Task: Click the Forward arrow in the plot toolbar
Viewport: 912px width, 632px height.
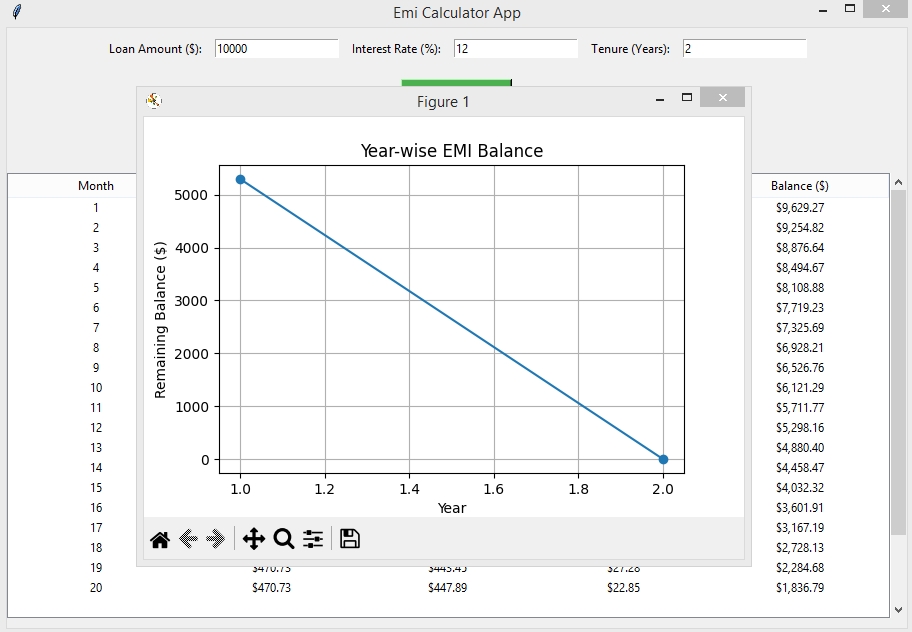Action: [x=215, y=540]
